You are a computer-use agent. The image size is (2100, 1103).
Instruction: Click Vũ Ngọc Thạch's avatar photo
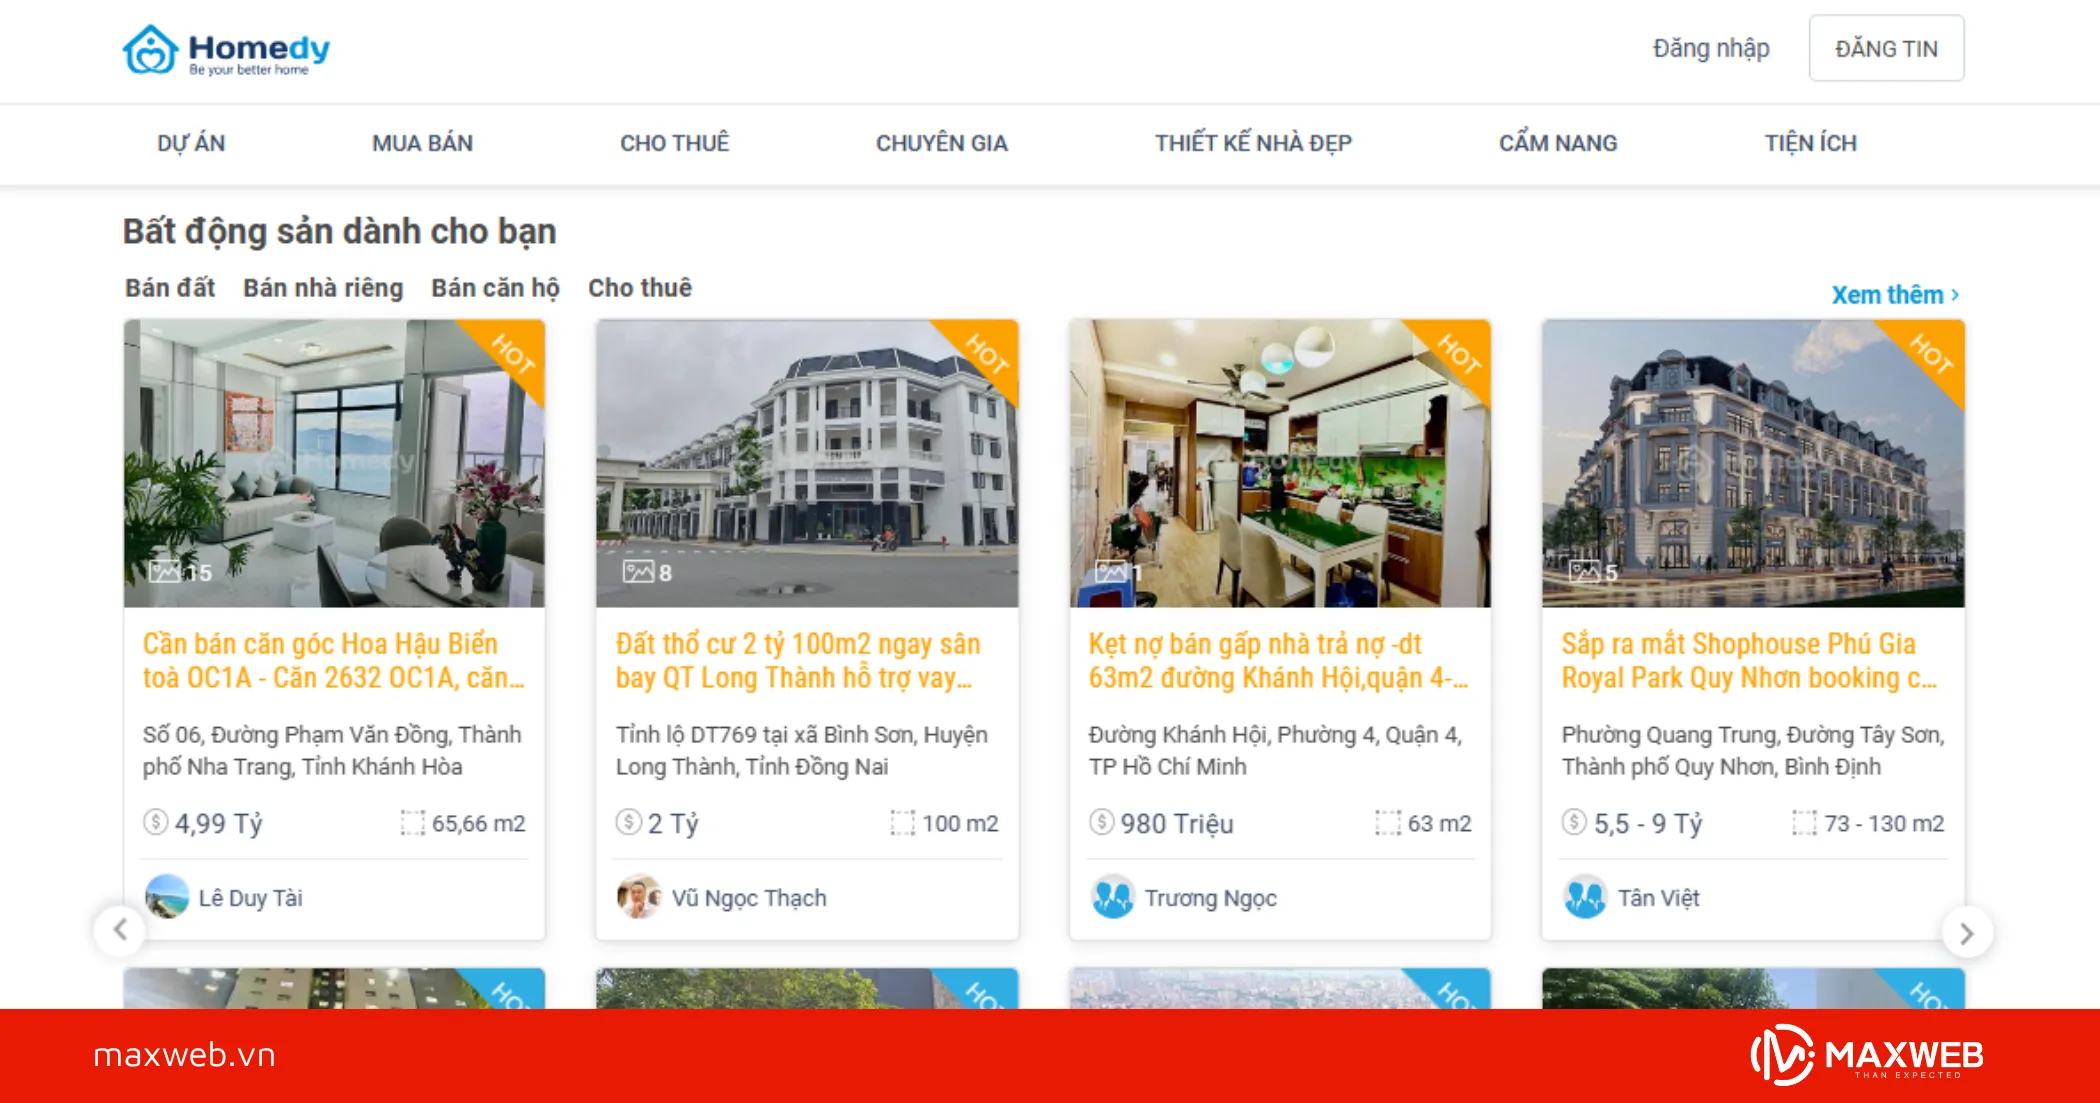click(639, 897)
